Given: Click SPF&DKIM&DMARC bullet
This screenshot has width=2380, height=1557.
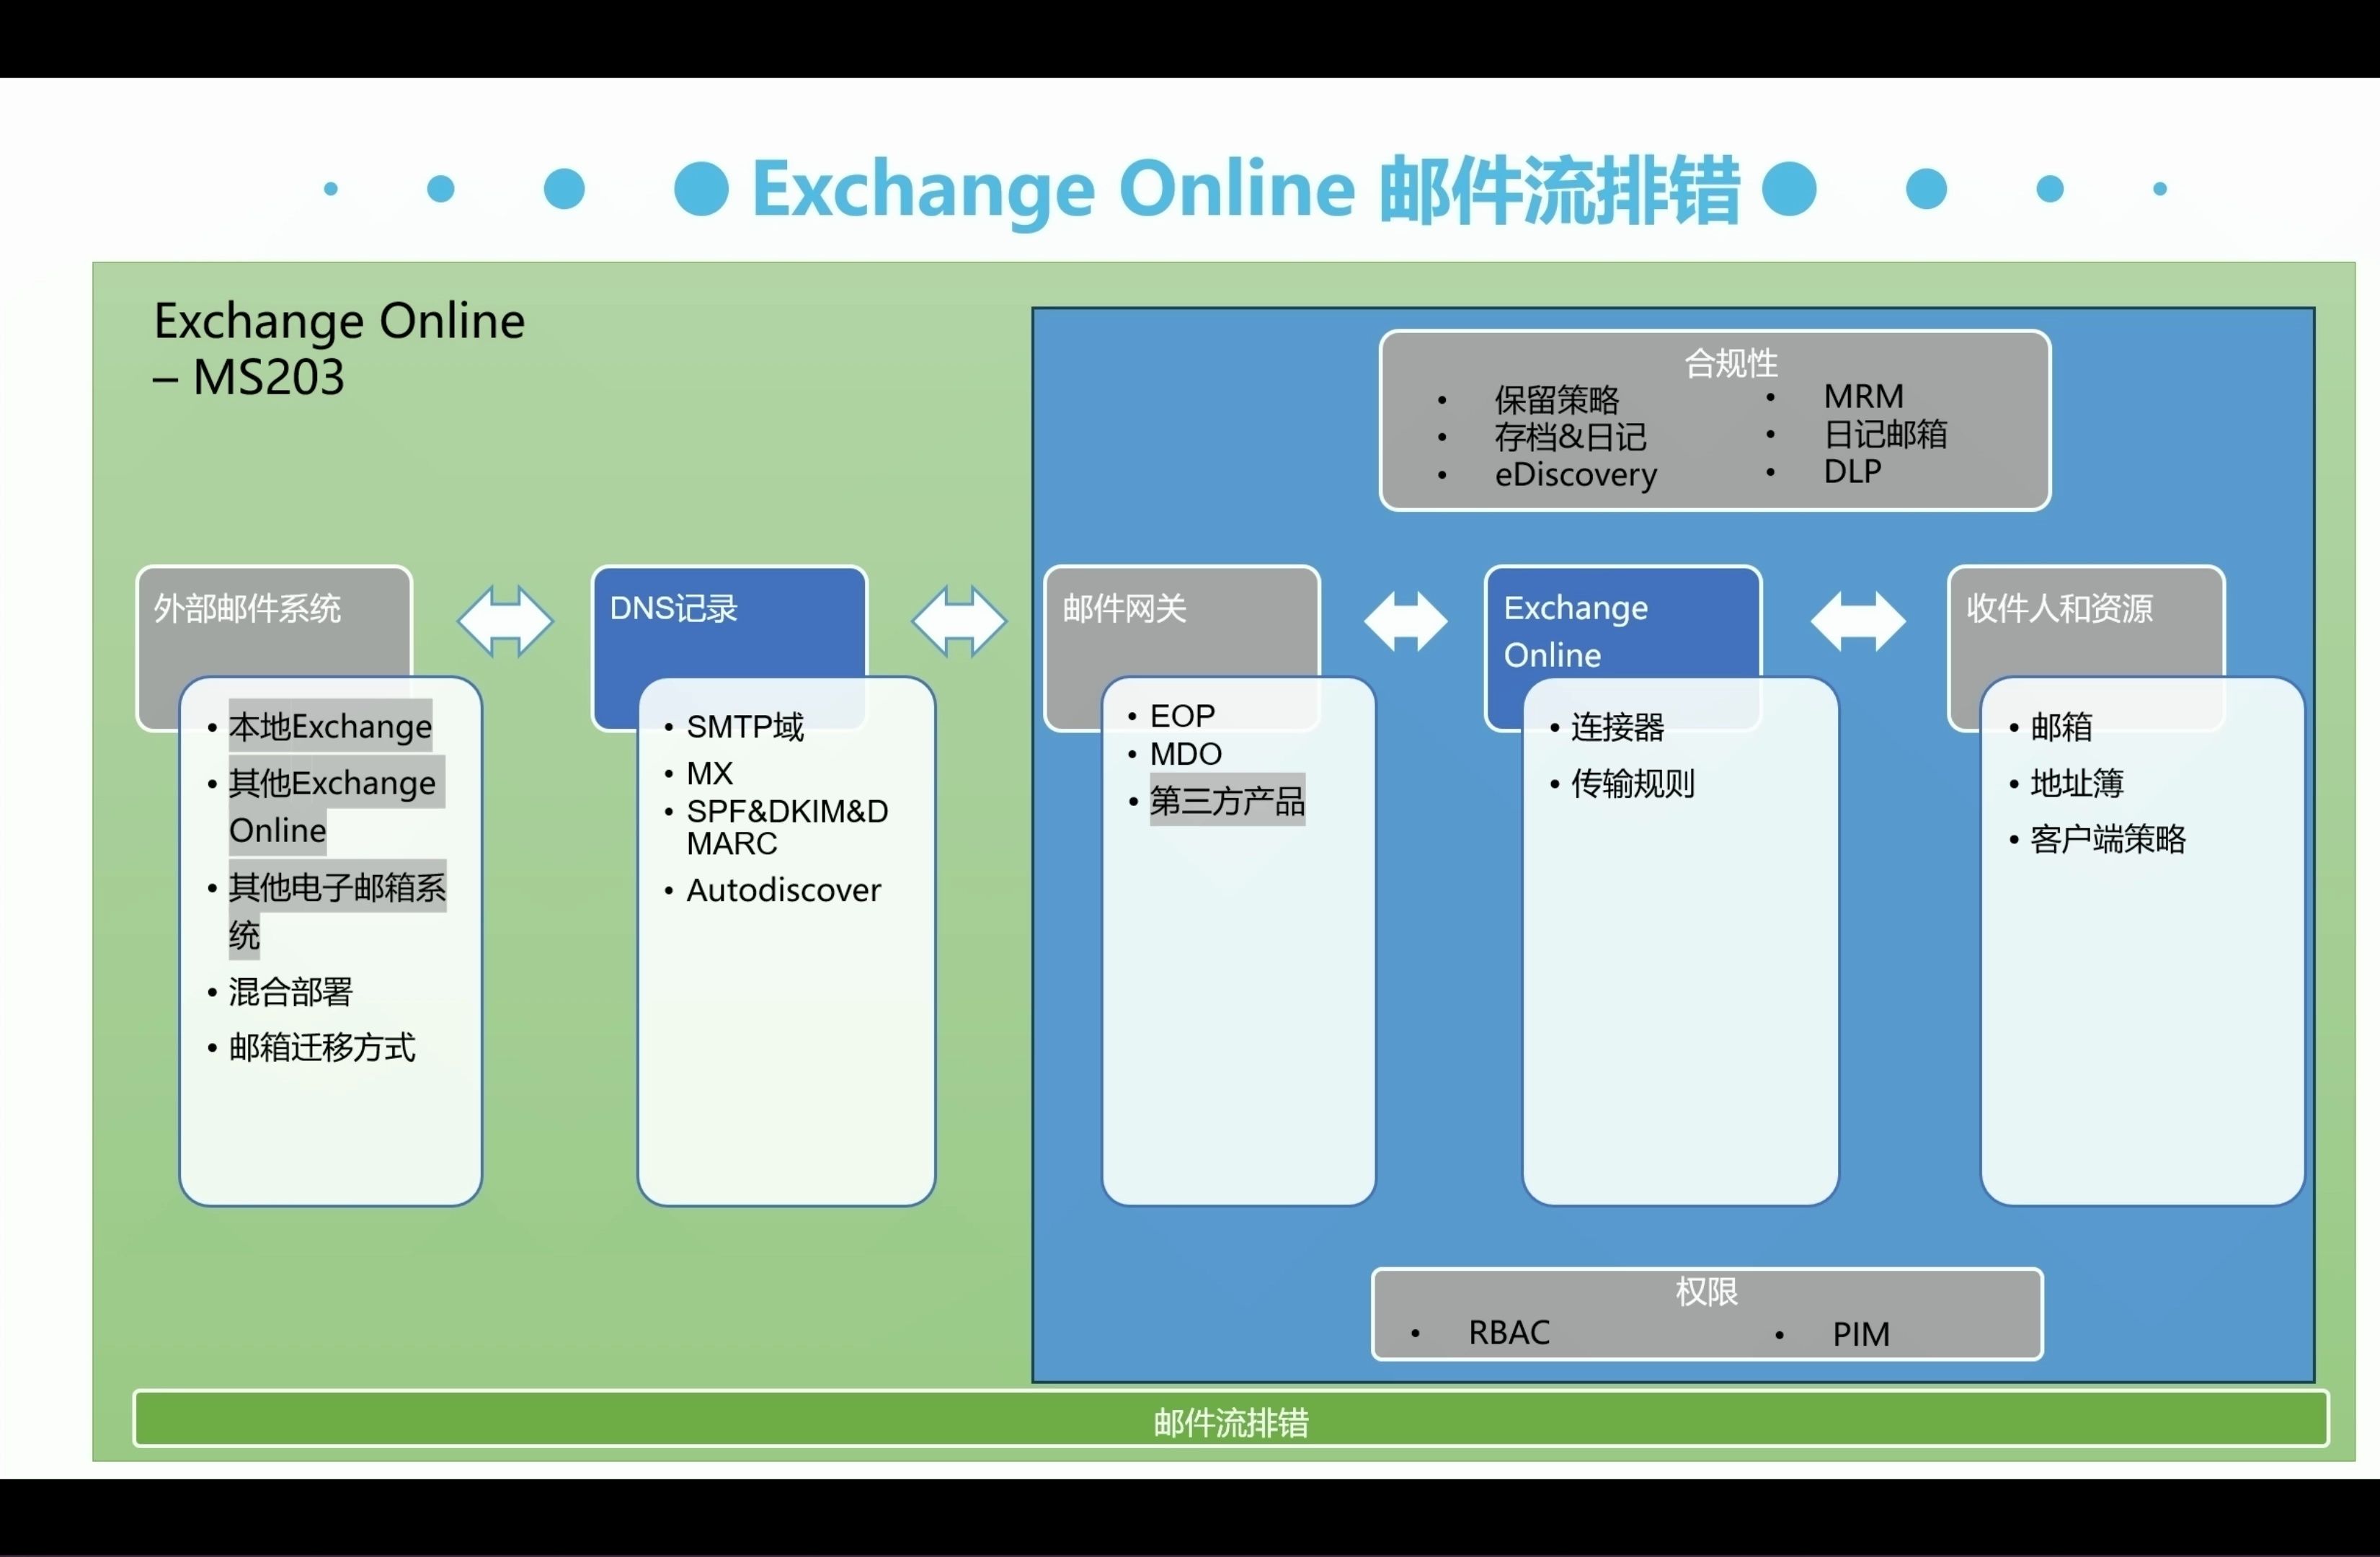Looking at the screenshot, I should click(x=787, y=827).
